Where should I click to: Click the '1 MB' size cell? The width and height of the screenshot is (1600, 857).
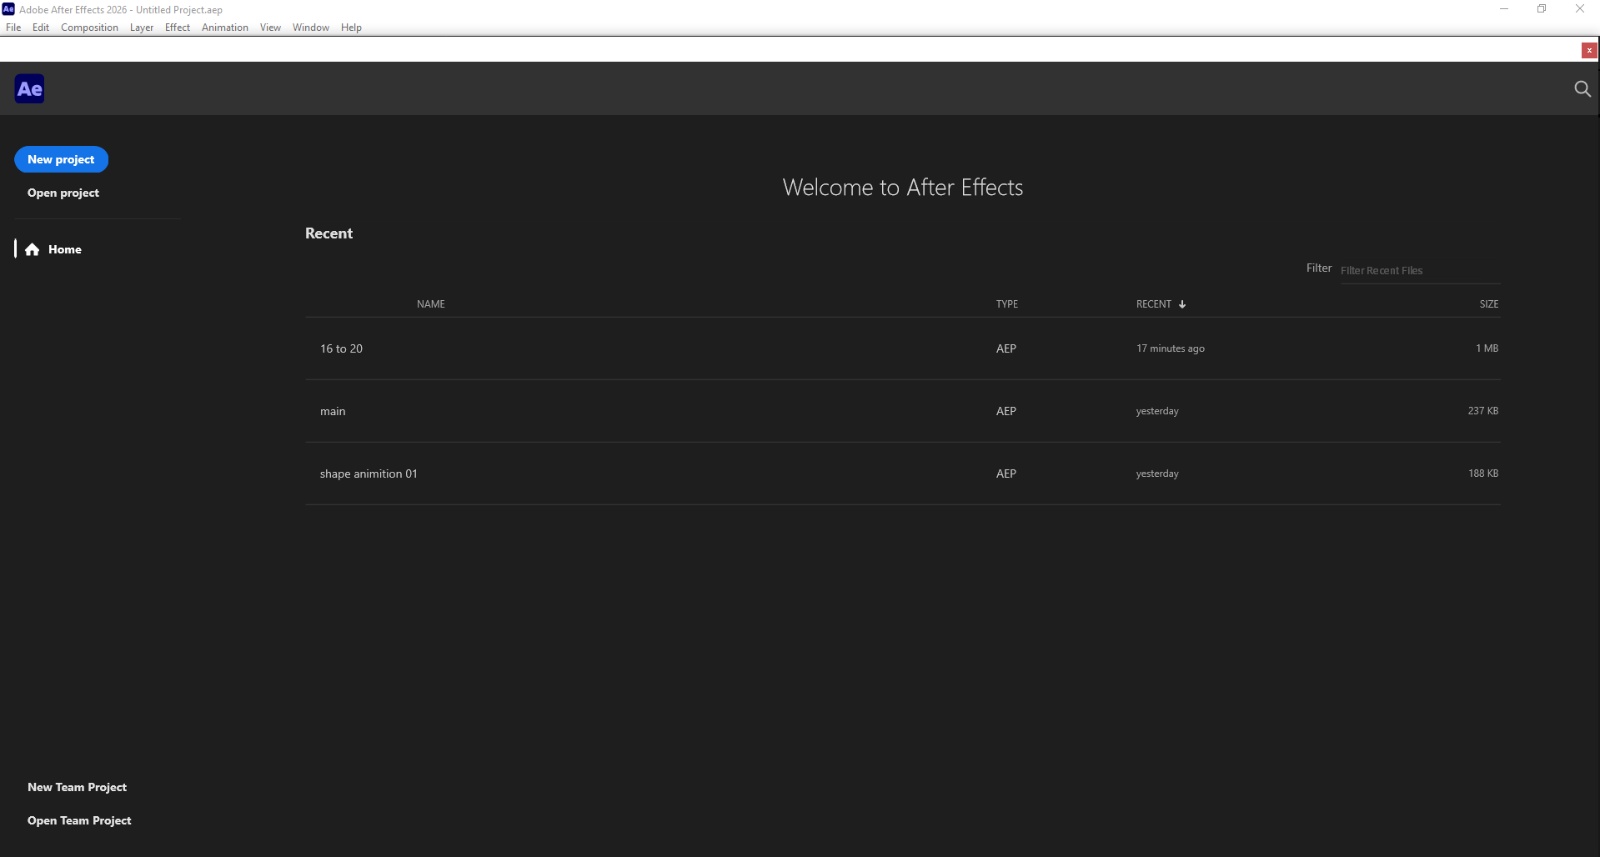1487,349
